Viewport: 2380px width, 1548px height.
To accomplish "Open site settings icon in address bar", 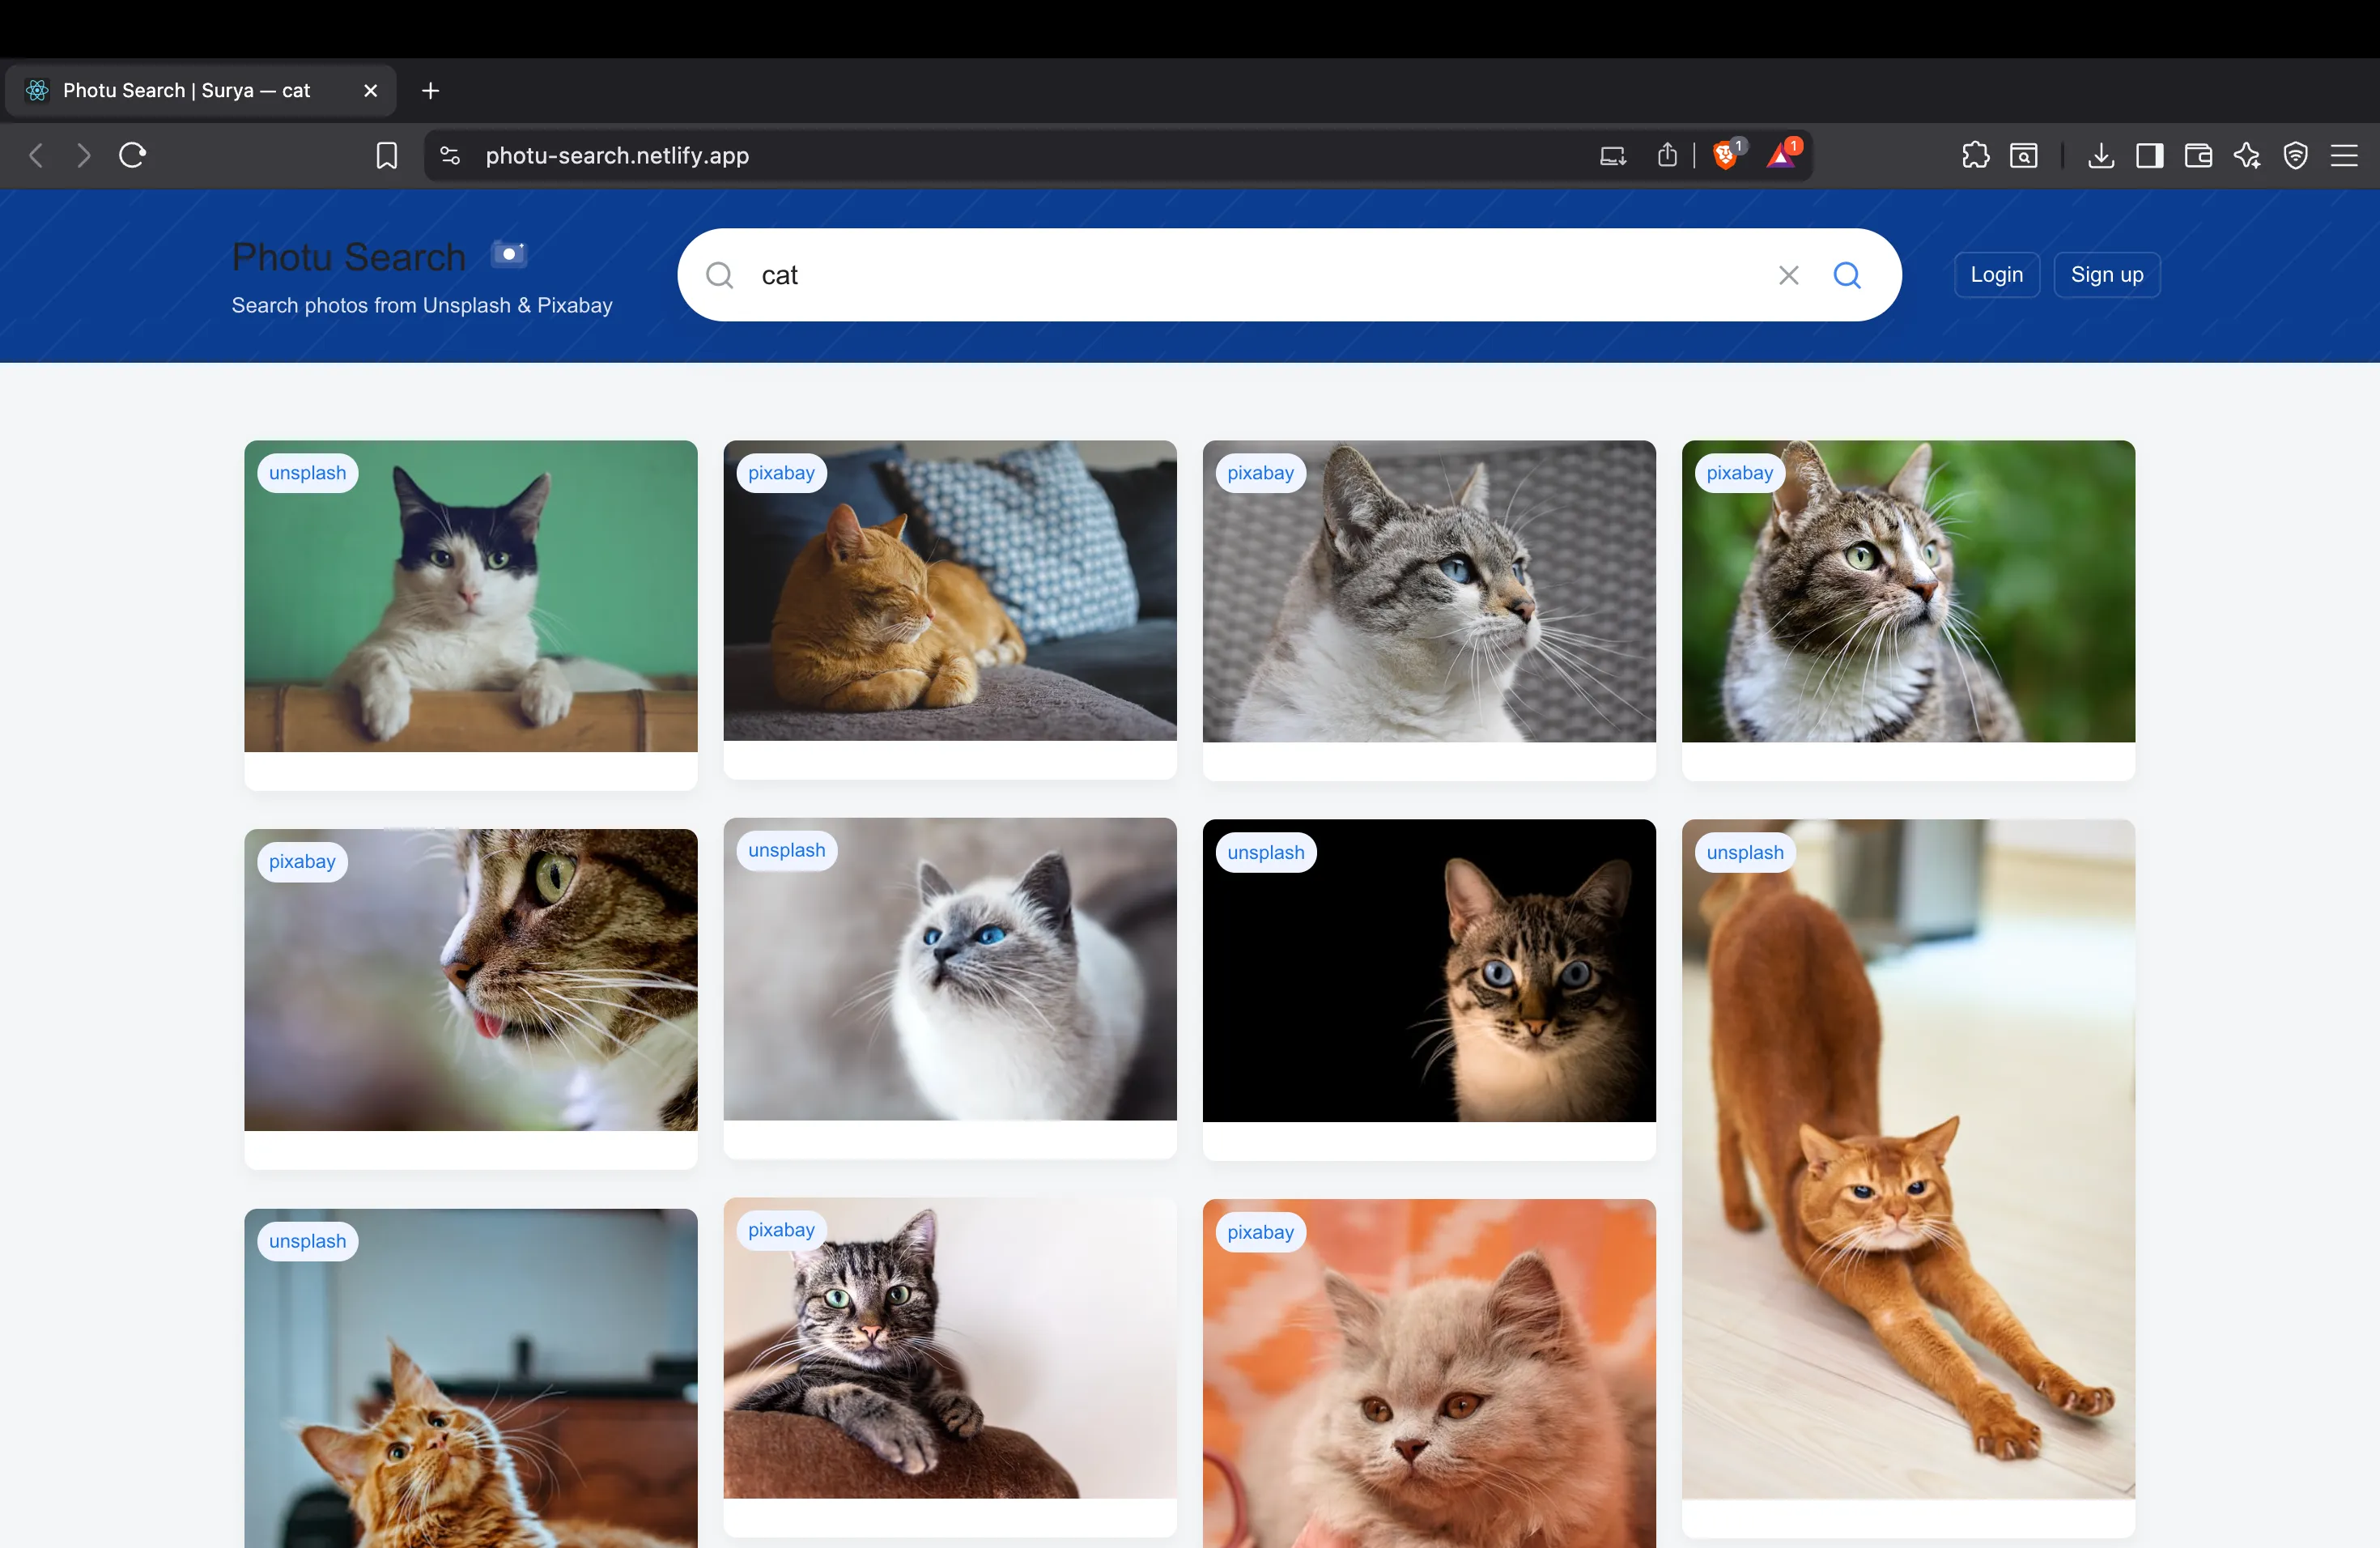I will coord(450,155).
